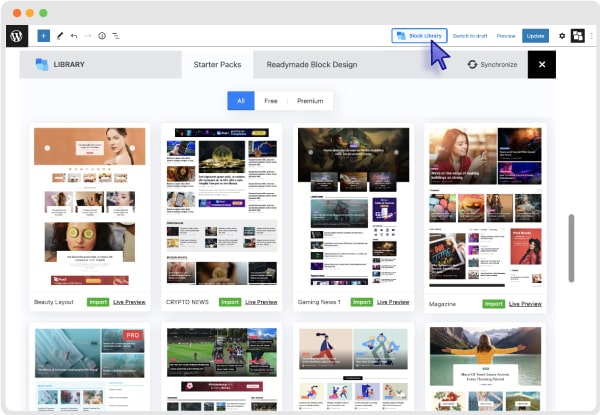Select the Starter Packs tab
Screen dimensions: 600x415
[216, 64]
